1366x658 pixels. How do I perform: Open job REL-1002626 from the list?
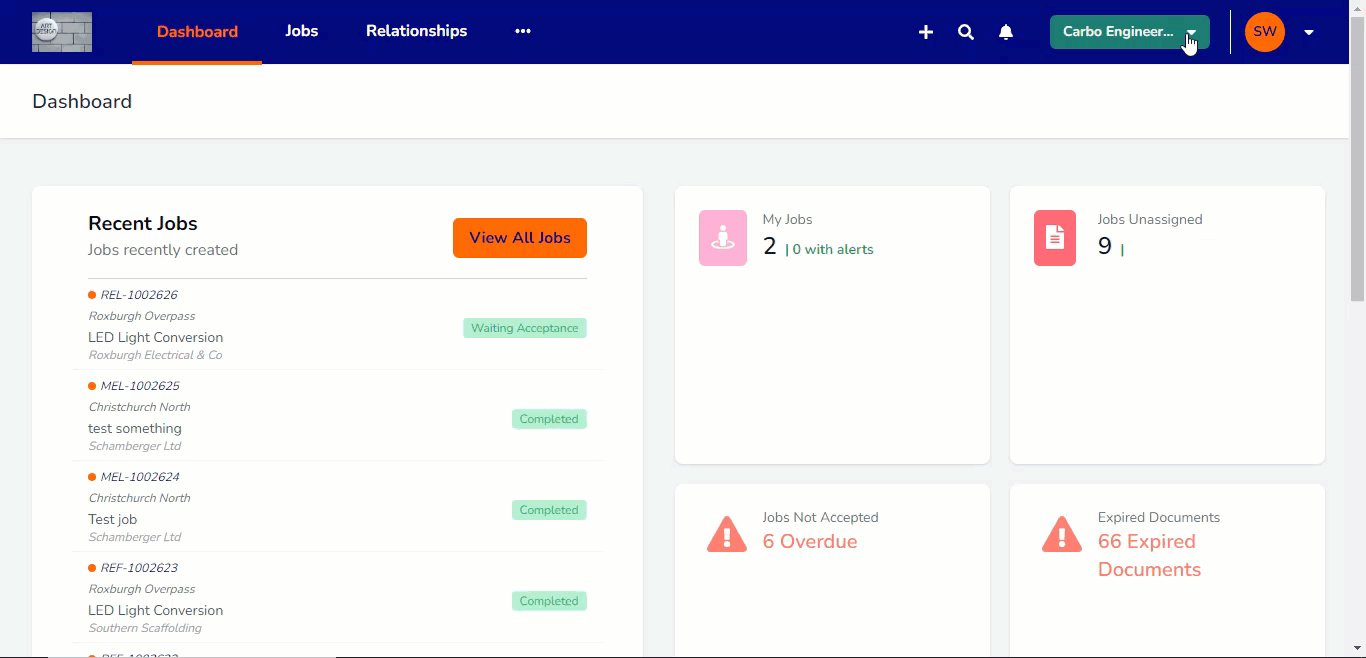139,295
